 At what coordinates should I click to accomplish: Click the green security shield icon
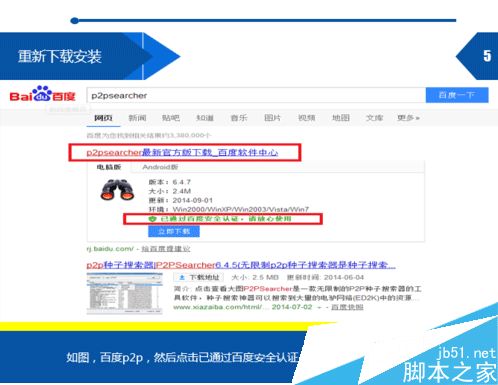[x=152, y=219]
